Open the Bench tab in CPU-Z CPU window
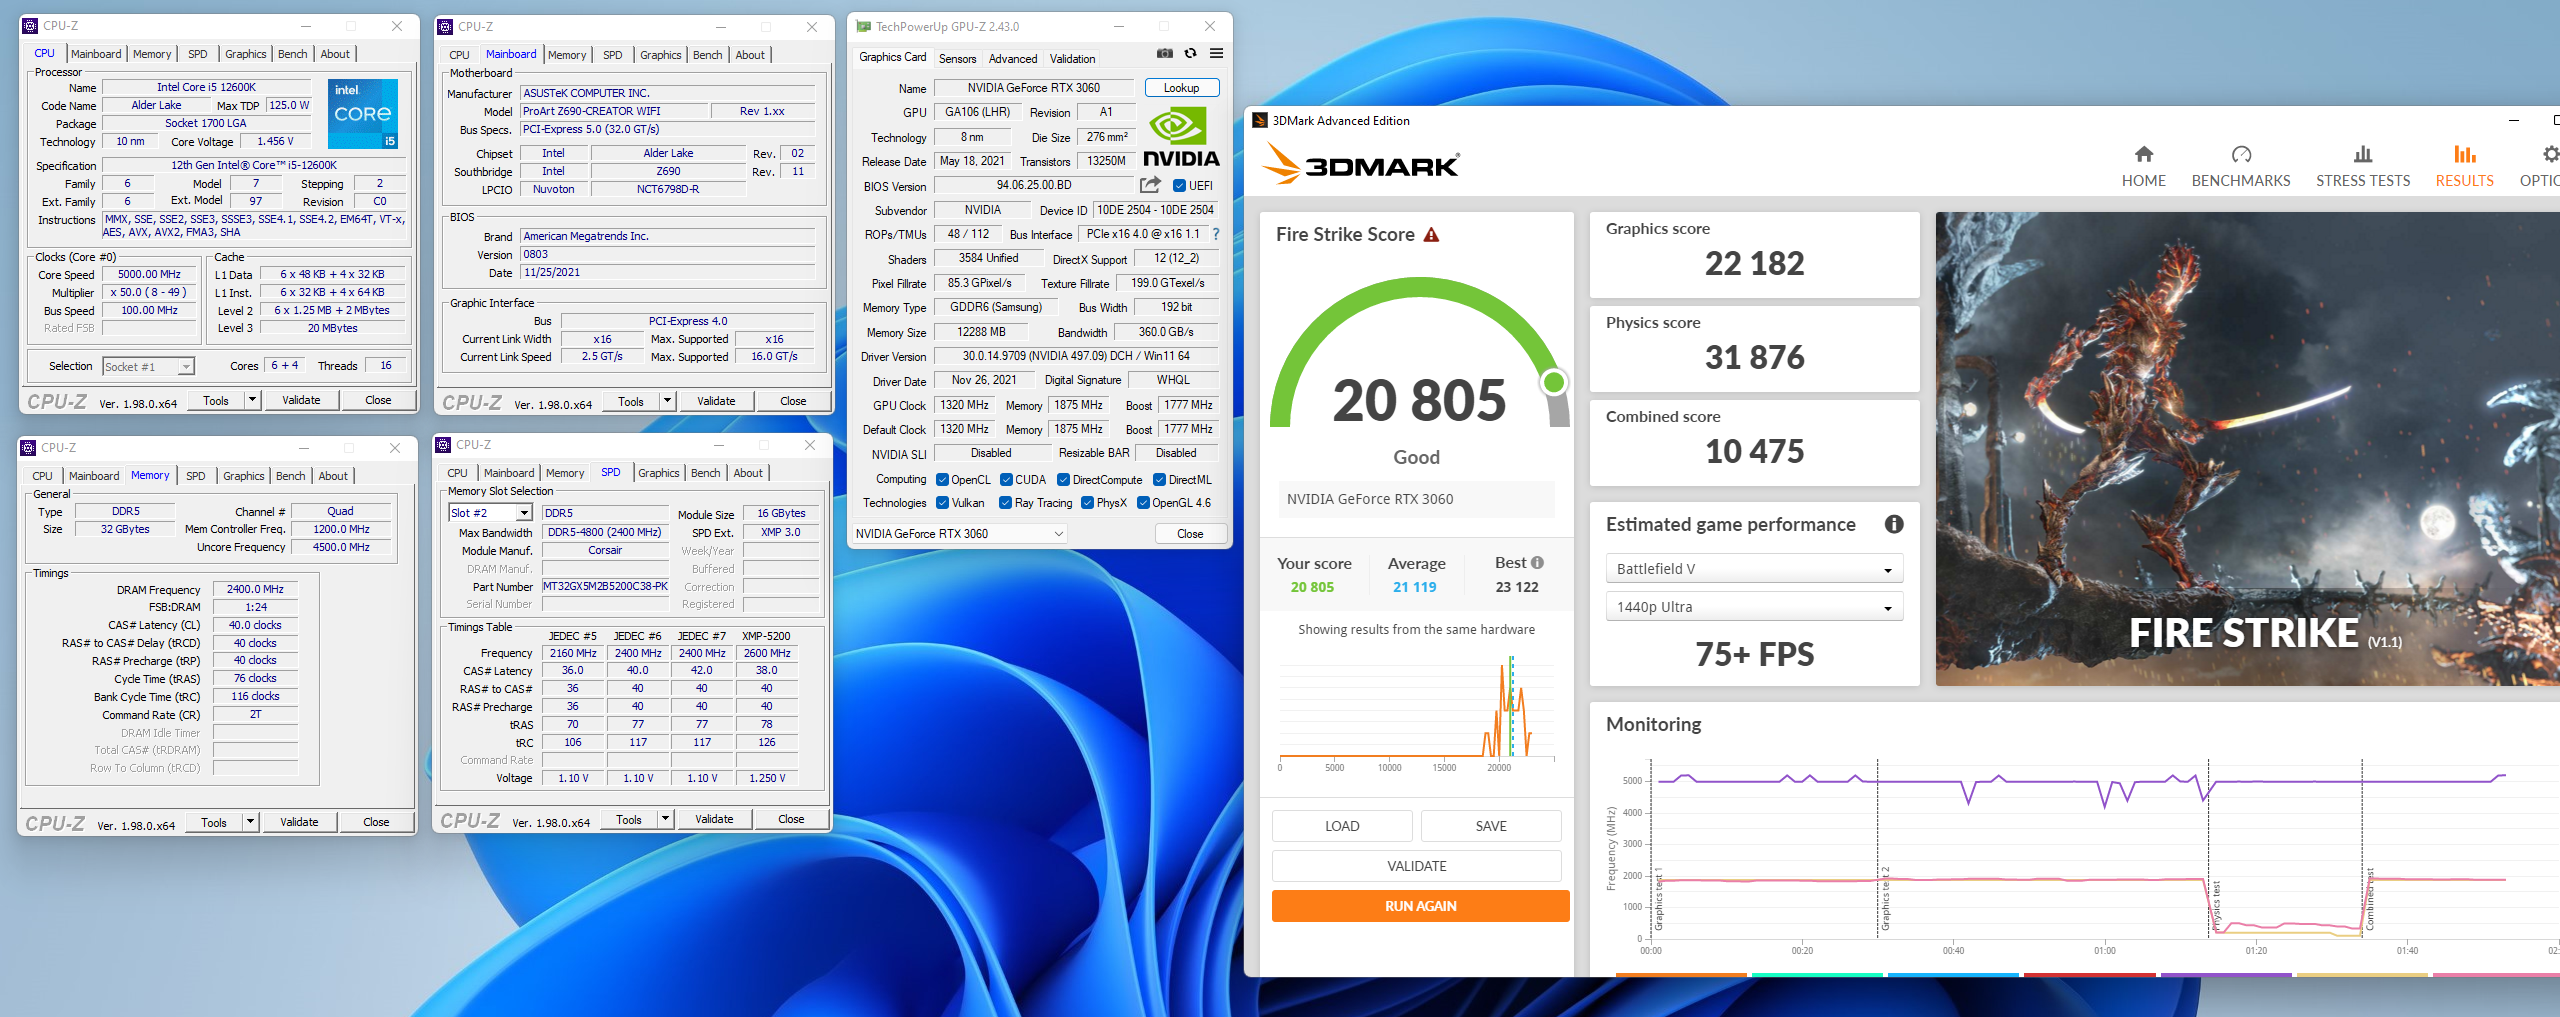 [x=292, y=54]
